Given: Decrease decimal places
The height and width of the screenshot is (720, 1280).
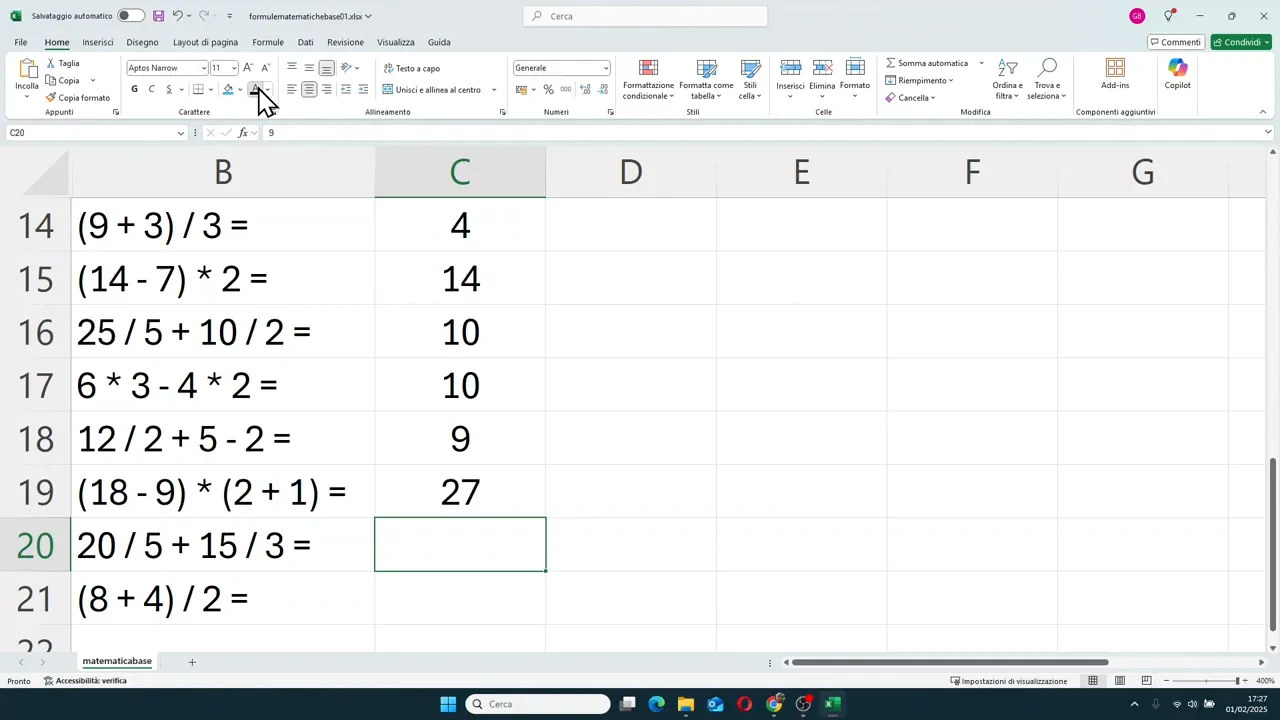Looking at the screenshot, I should tap(603, 90).
